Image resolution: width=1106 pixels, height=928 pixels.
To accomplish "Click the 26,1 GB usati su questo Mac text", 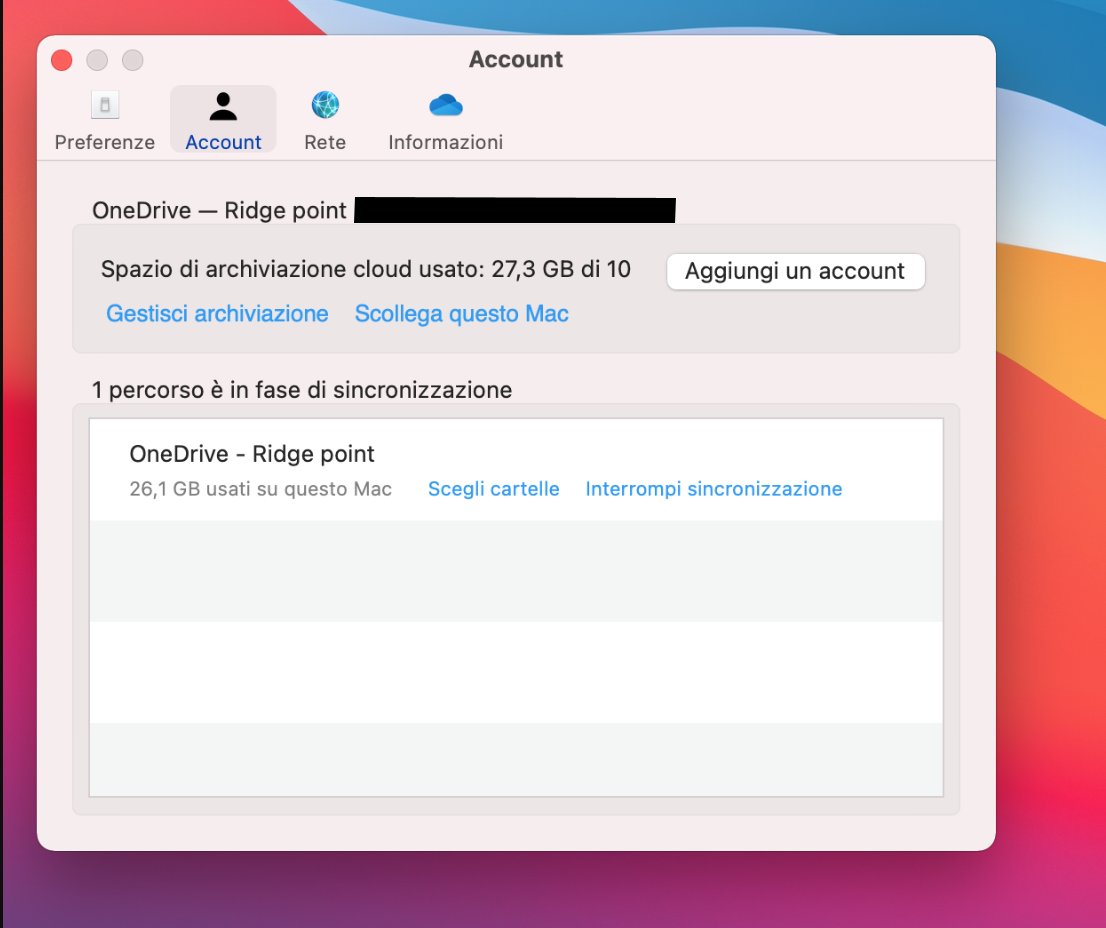I will tap(260, 489).
